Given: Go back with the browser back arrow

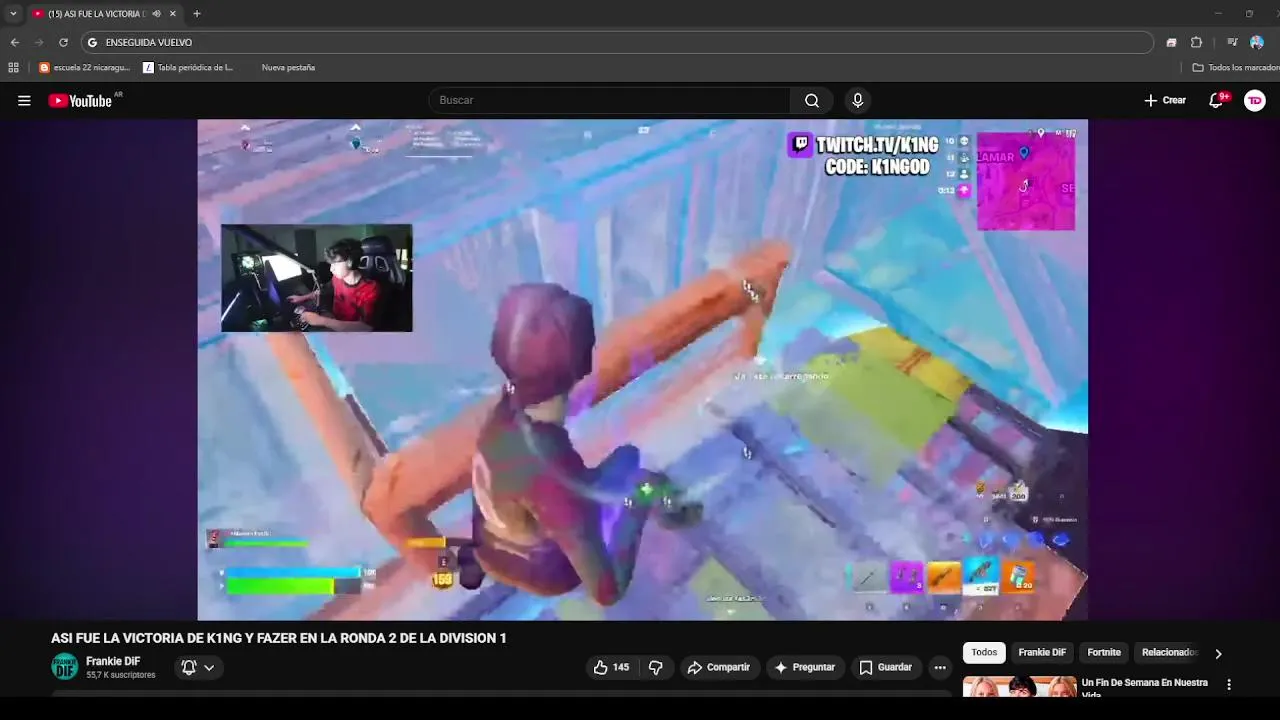Looking at the screenshot, I should click(x=15, y=42).
